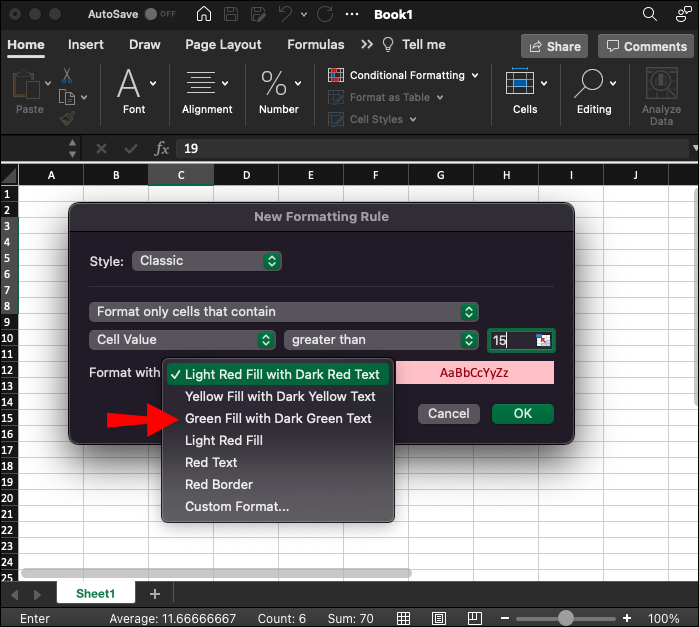Click the formula bar input showing 19
This screenshot has height=627, width=699.
click(420, 148)
